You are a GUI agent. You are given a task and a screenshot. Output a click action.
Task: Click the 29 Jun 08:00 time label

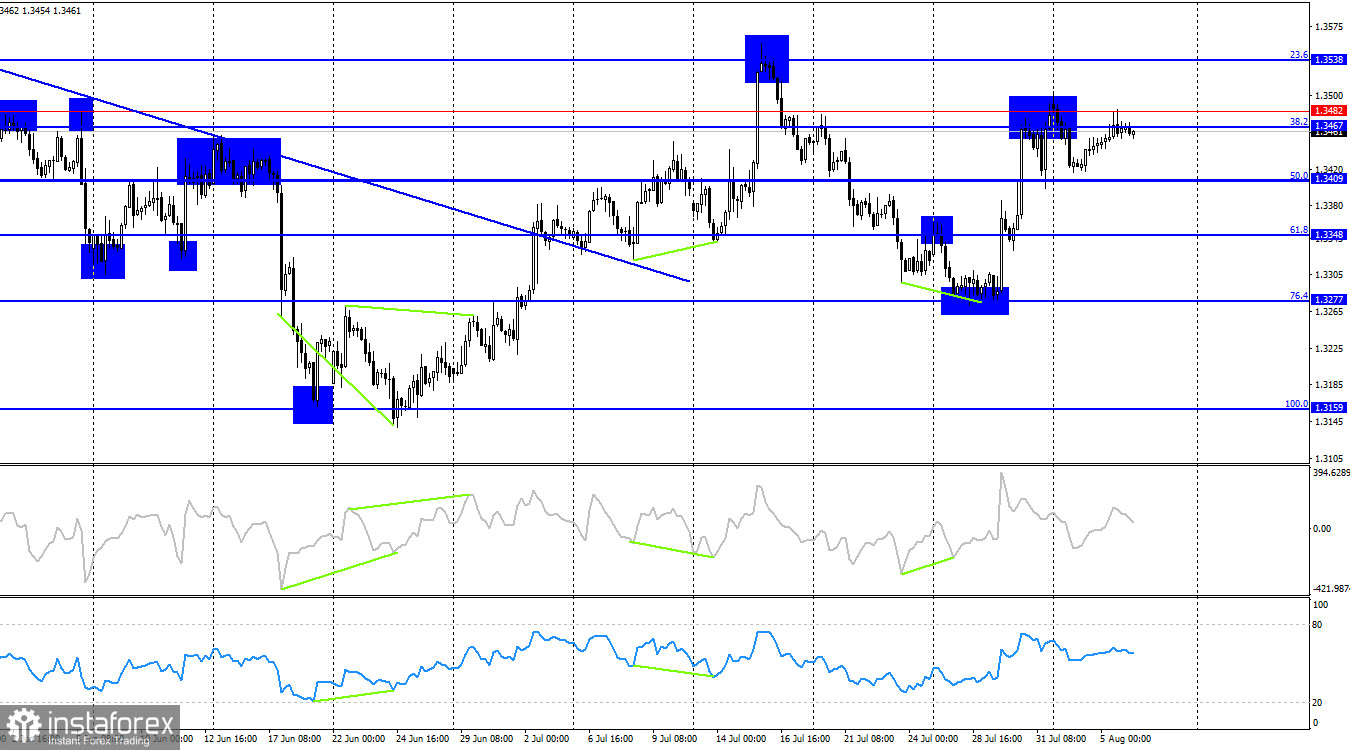(x=487, y=739)
